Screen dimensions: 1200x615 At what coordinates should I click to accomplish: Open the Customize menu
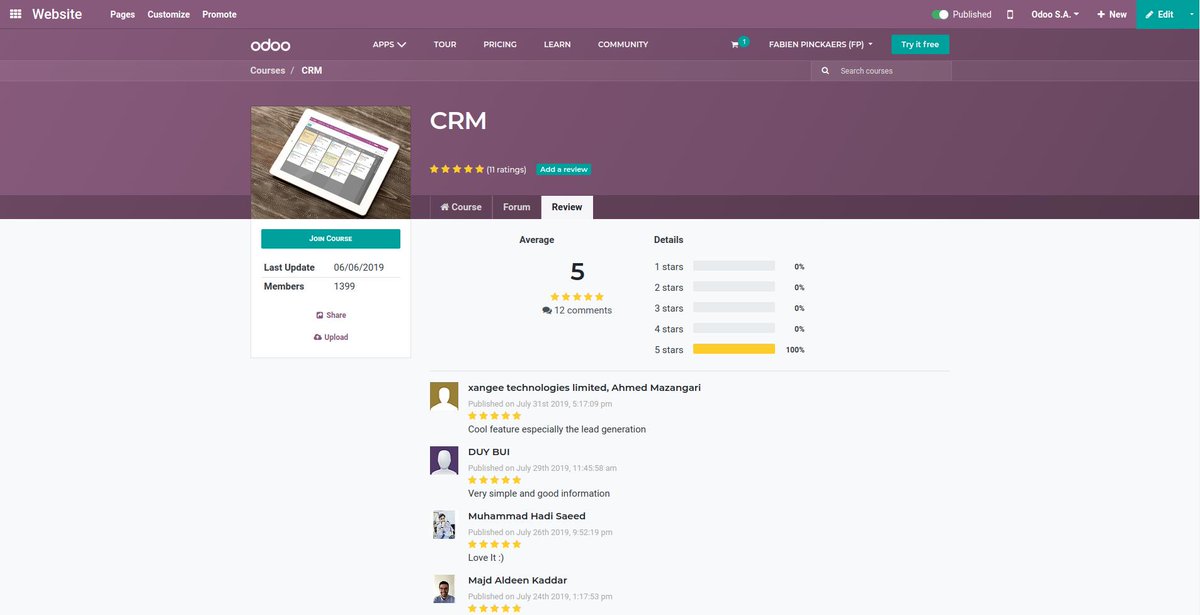tap(168, 14)
